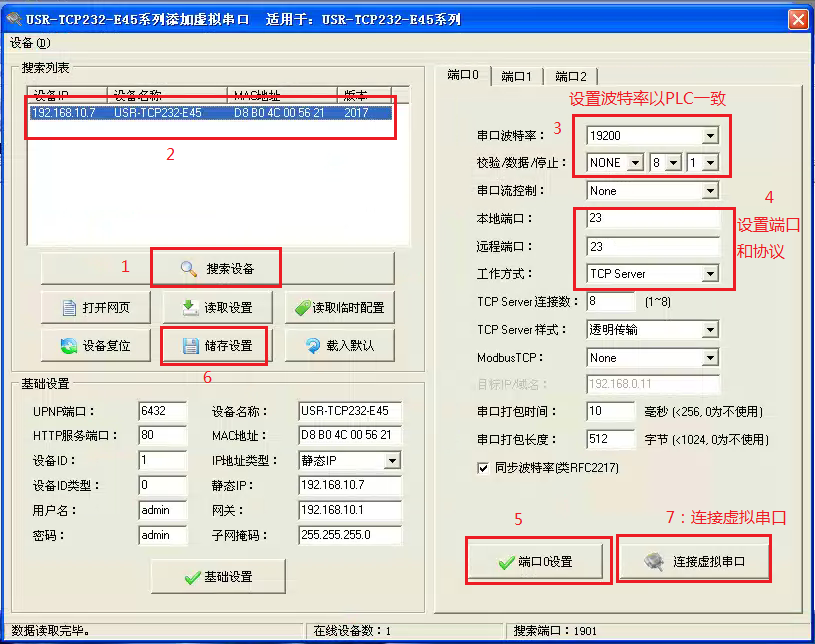The width and height of the screenshot is (815, 644).
Task: Toggle the 同步波特率 (RFC2217) checkbox
Action: pos(484,467)
